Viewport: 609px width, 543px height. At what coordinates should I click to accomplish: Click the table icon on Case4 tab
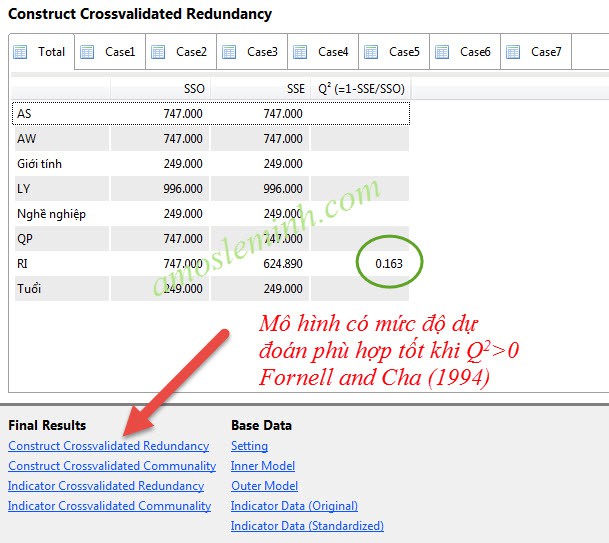(301, 52)
